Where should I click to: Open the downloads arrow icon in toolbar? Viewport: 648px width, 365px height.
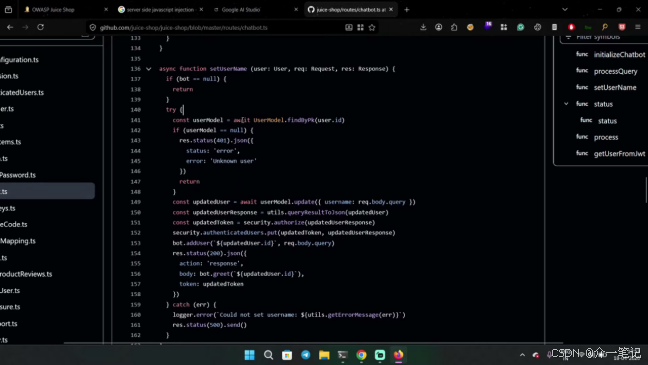click(x=423, y=27)
